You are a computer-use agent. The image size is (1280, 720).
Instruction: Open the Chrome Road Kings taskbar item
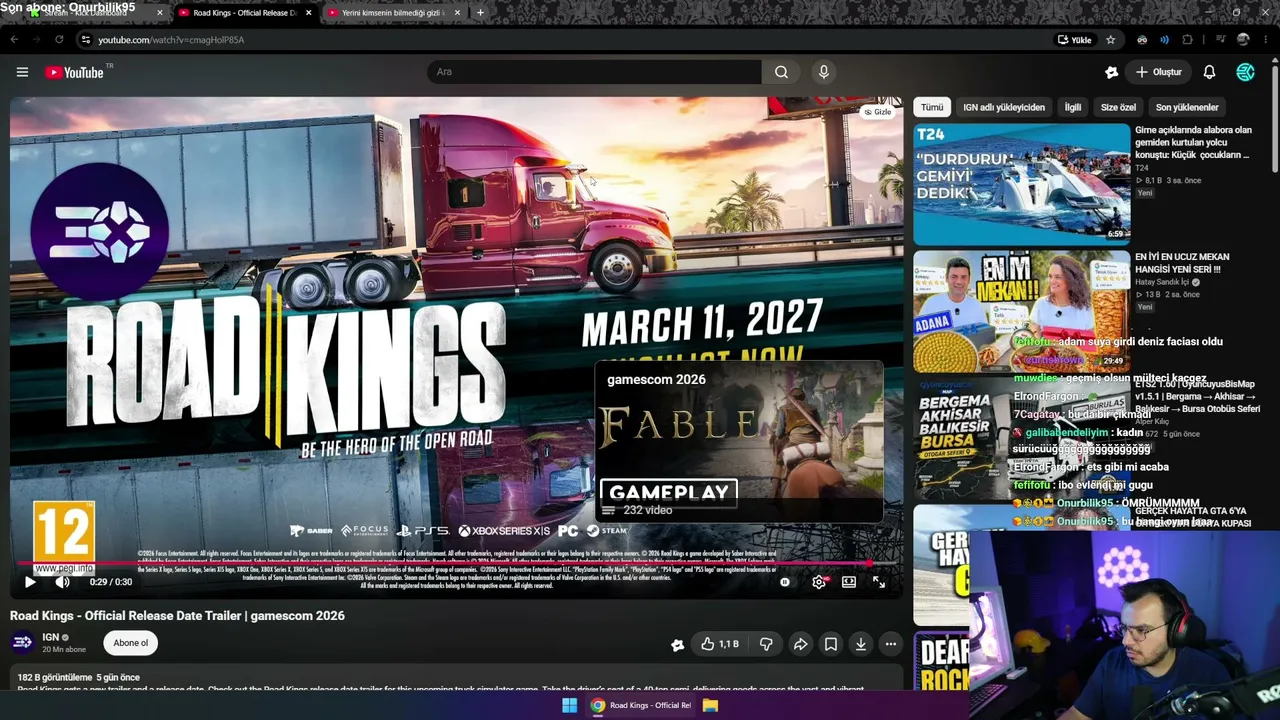point(641,705)
